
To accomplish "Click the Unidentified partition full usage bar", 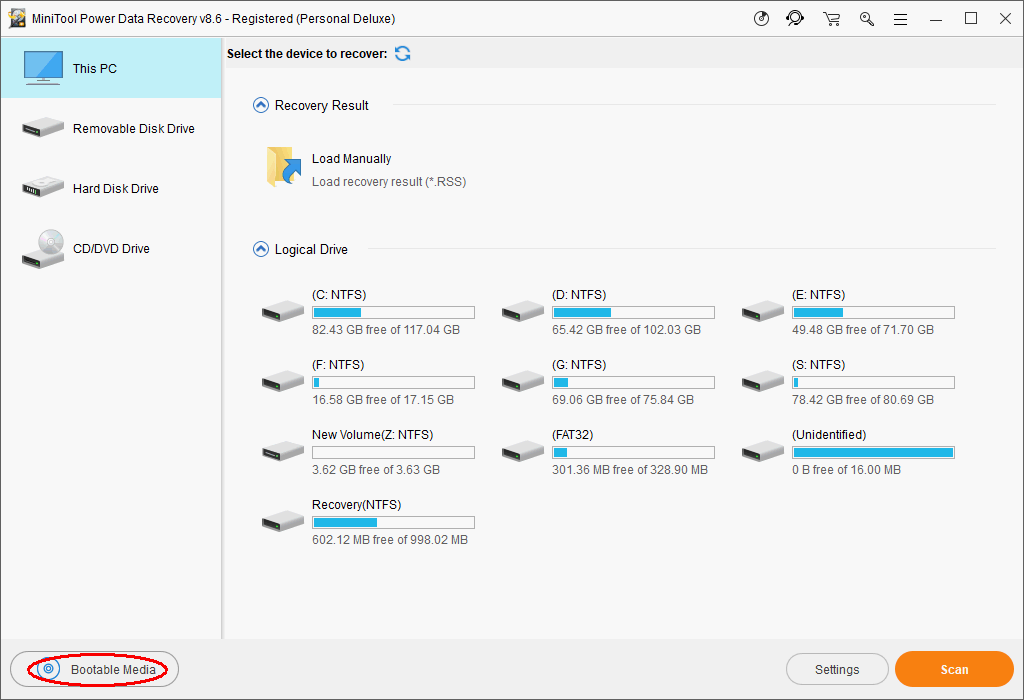I will pyautogui.click(x=873, y=453).
